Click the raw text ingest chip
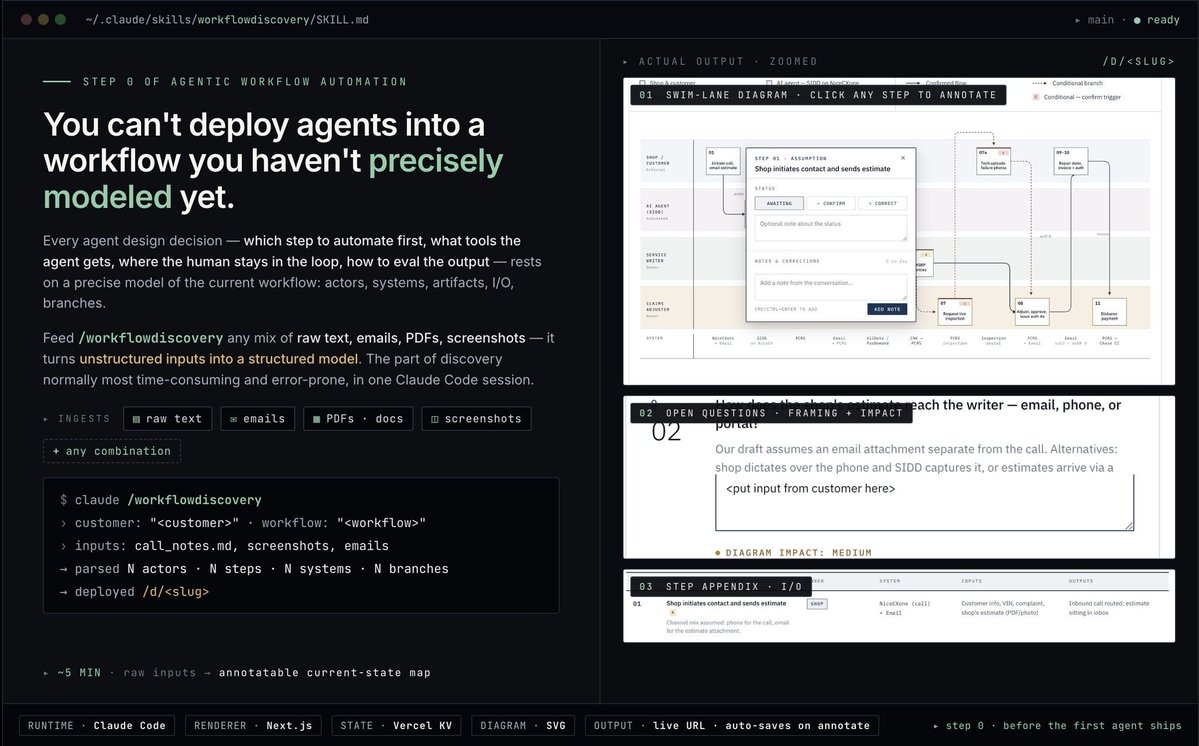1199x746 pixels. click(167, 419)
